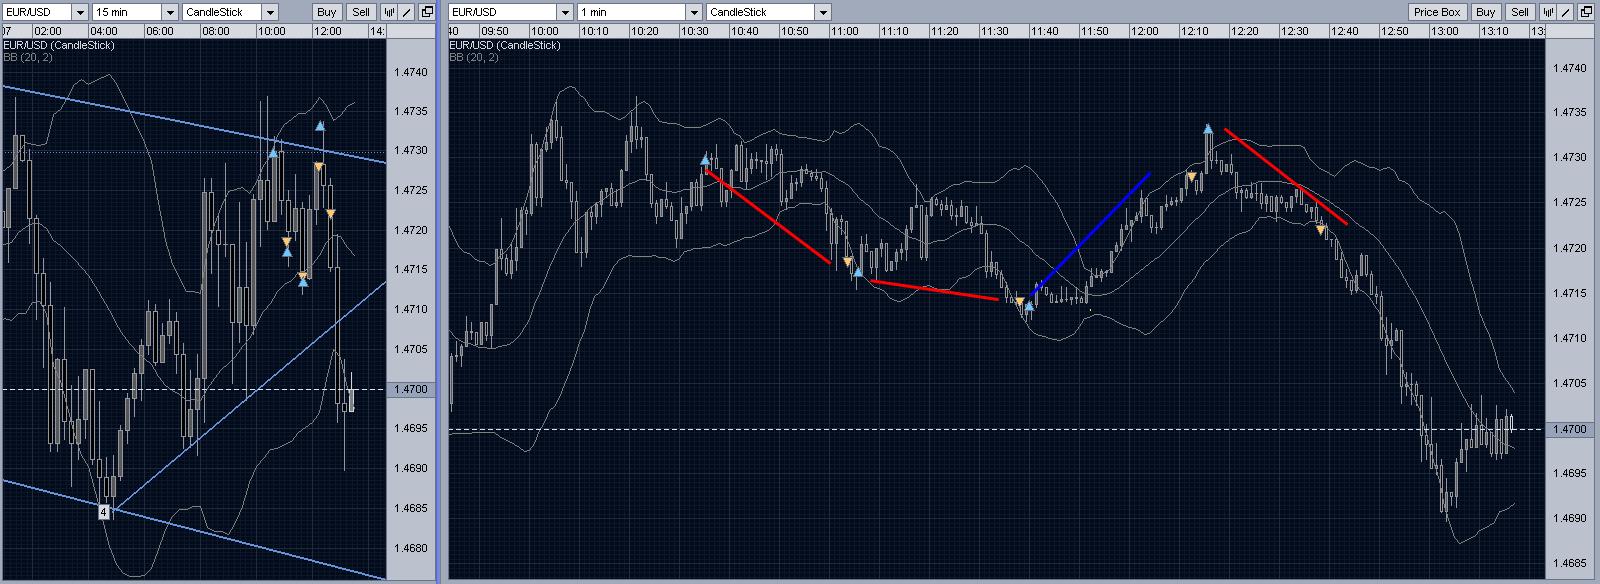The image size is (1600, 584).
Task: Click the 08:00 time label on the 15 min chart
Action: [215, 31]
